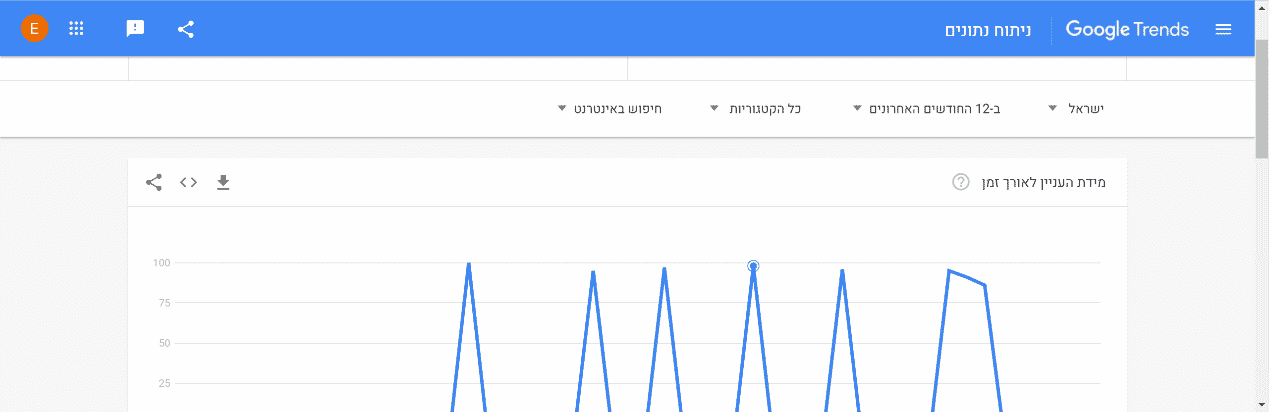Expand the ישראל region dropdown
Screen dimensions: 1269x412
click(x=1076, y=108)
